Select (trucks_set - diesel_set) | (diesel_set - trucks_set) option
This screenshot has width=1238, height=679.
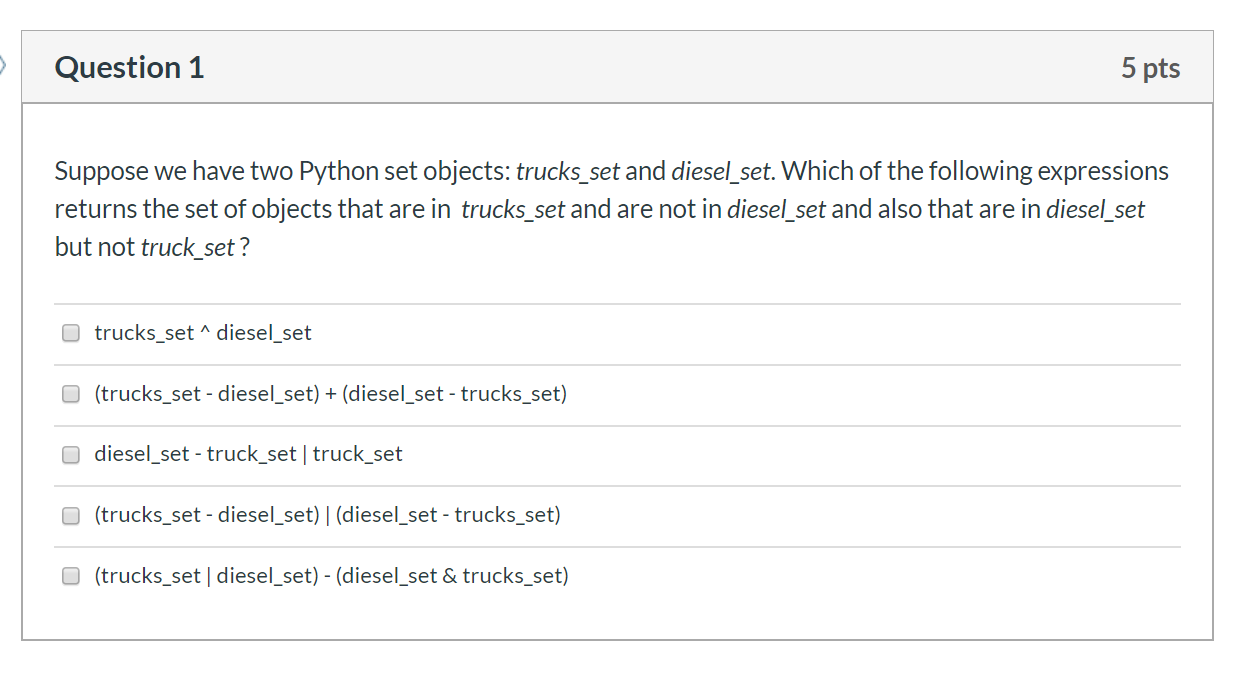coord(70,515)
